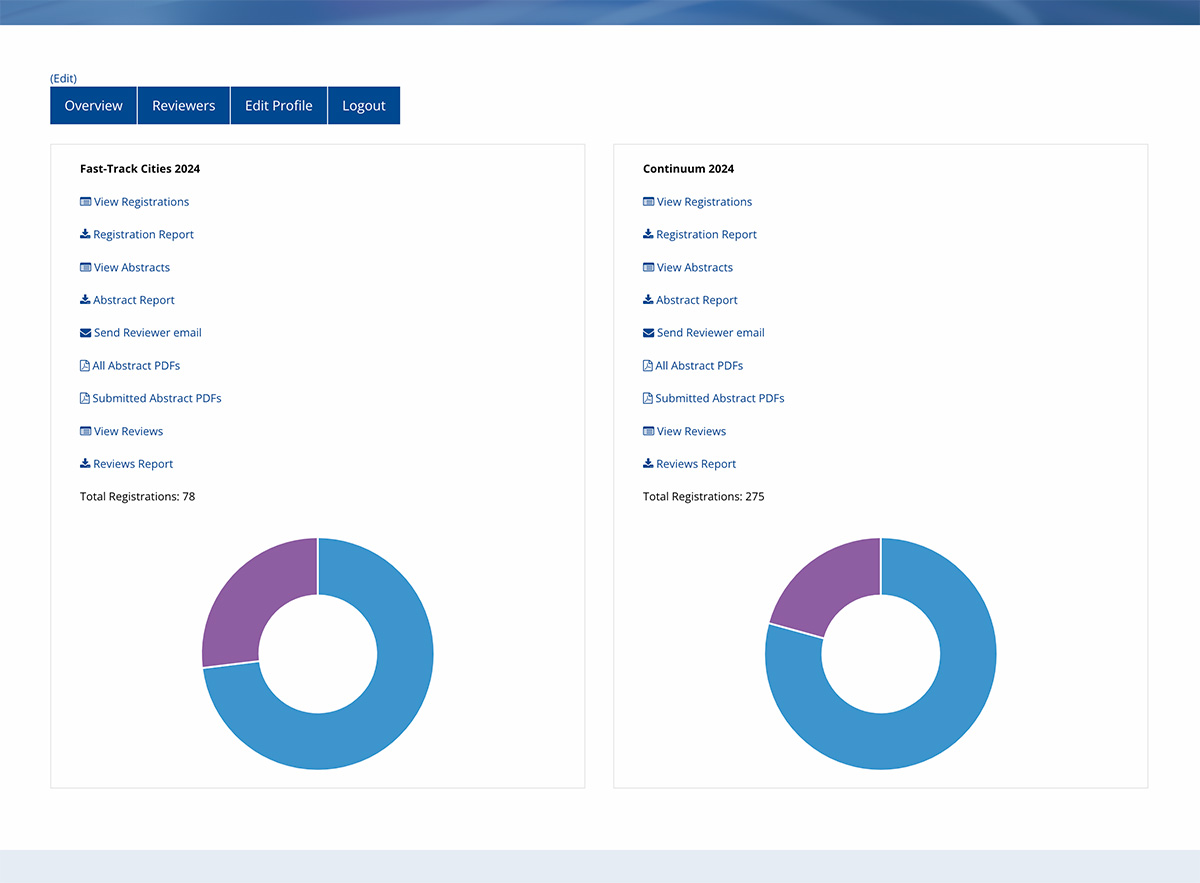Click table icon beside Continuum View Registrations
This screenshot has height=883, width=1200.
point(648,202)
